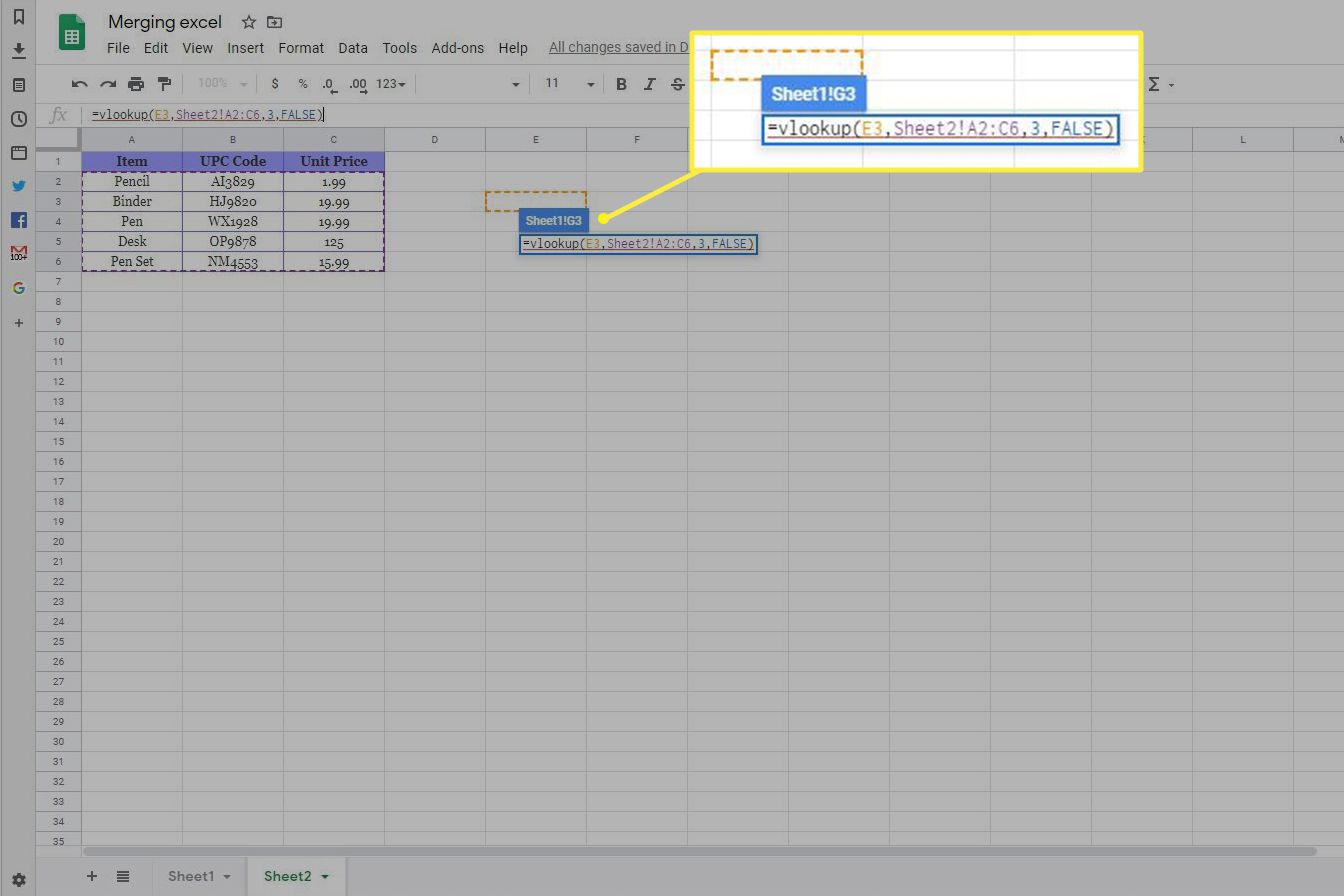Undo the last action
Viewport: 1344px width, 896px height.
80,84
